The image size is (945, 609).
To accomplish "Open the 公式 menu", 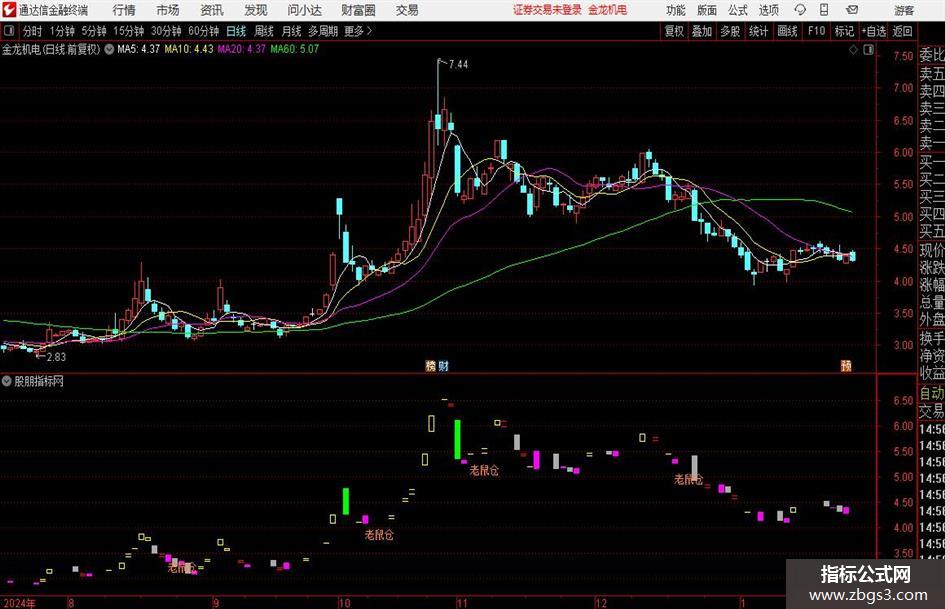I will click(x=738, y=10).
